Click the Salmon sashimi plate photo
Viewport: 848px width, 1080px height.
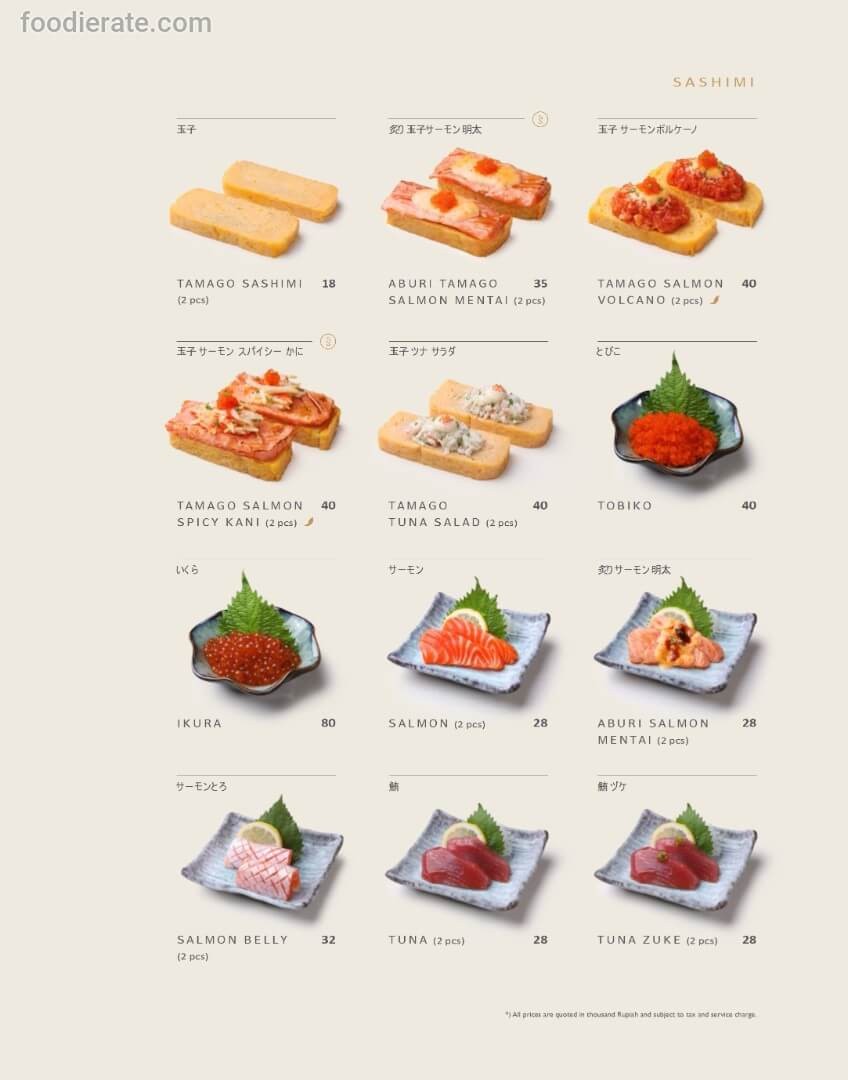coord(468,637)
